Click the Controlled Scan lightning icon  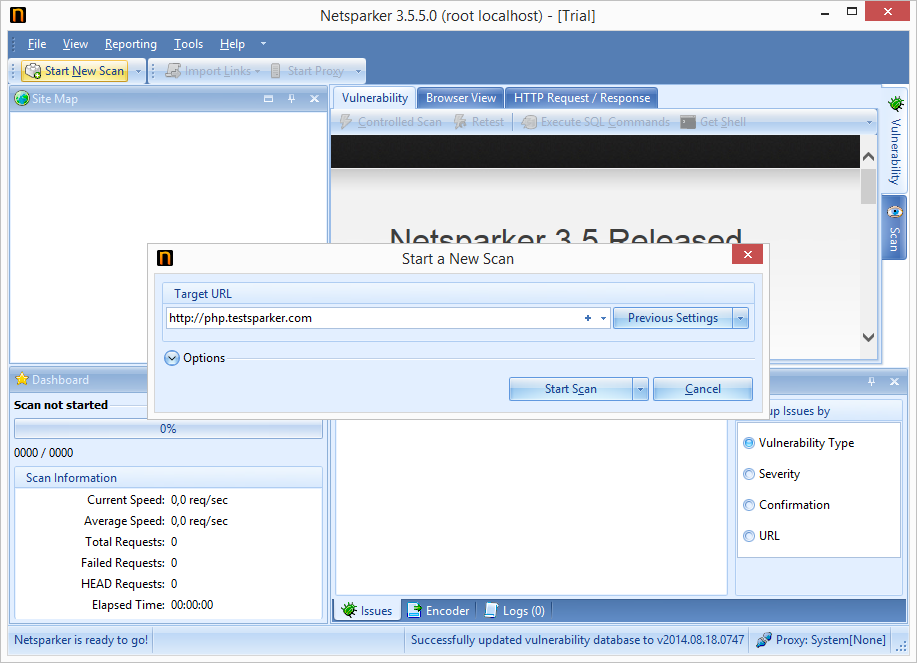click(346, 122)
